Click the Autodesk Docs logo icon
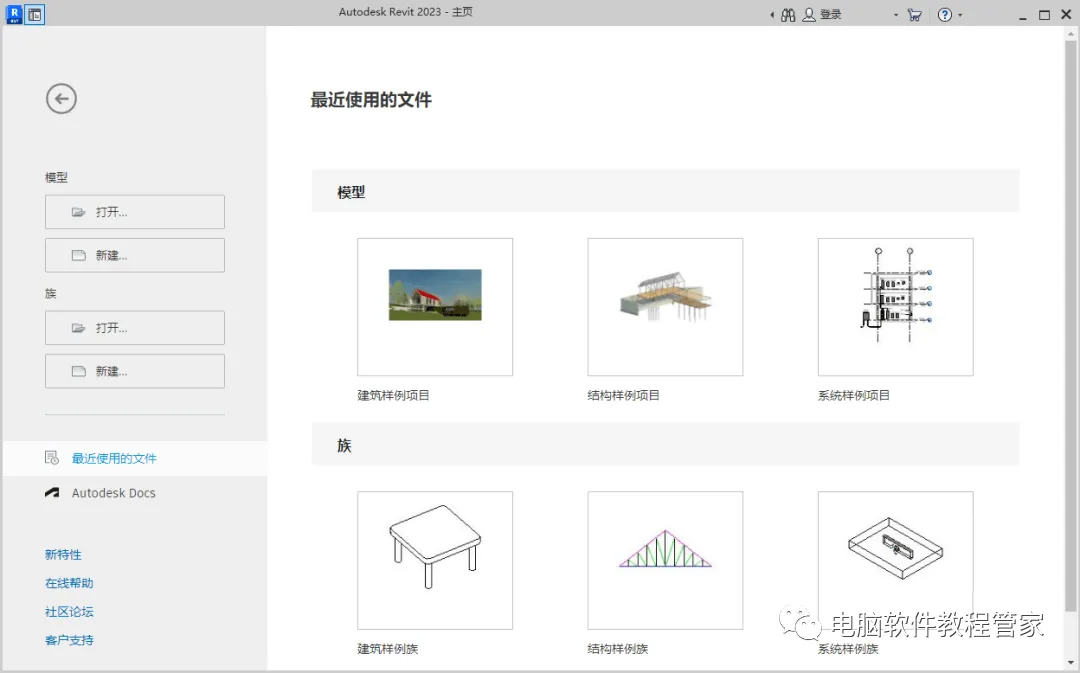The image size is (1080, 673). click(52, 493)
